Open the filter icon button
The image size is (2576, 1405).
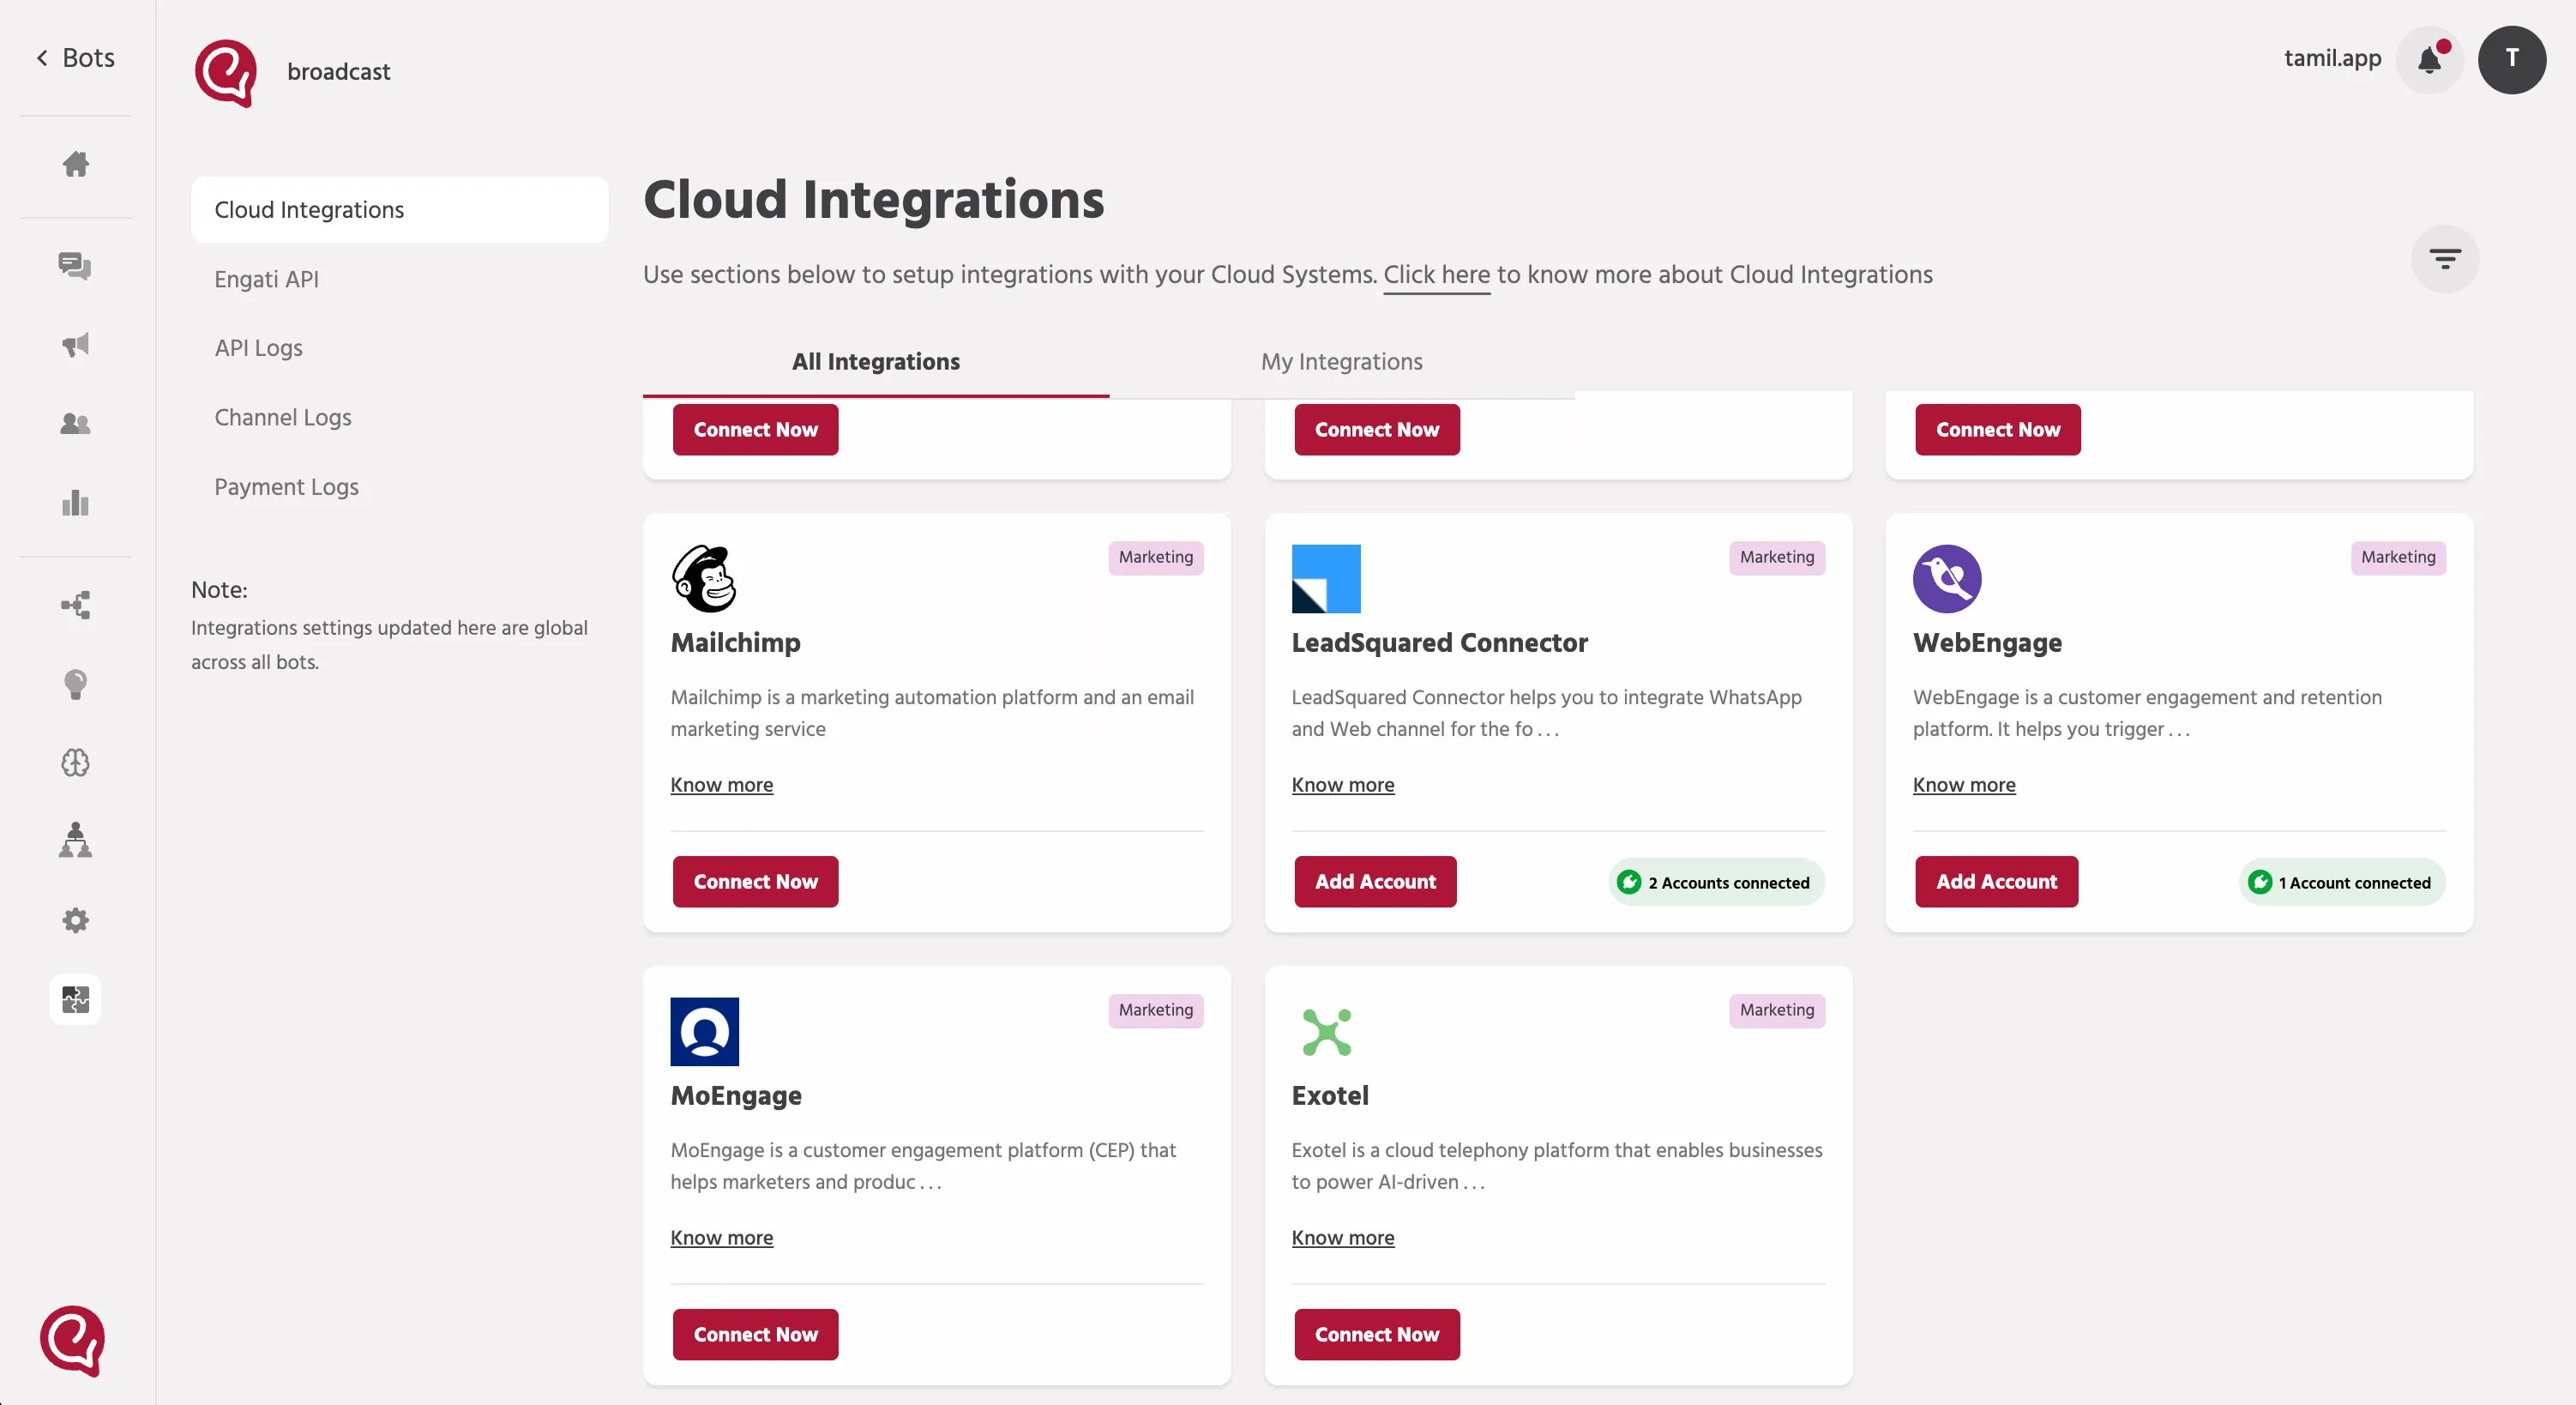pos(2445,260)
